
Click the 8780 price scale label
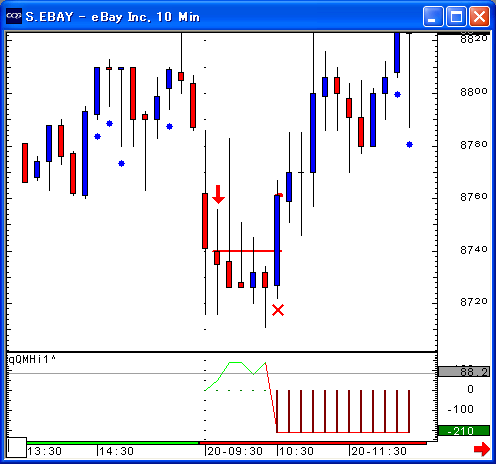473,144
